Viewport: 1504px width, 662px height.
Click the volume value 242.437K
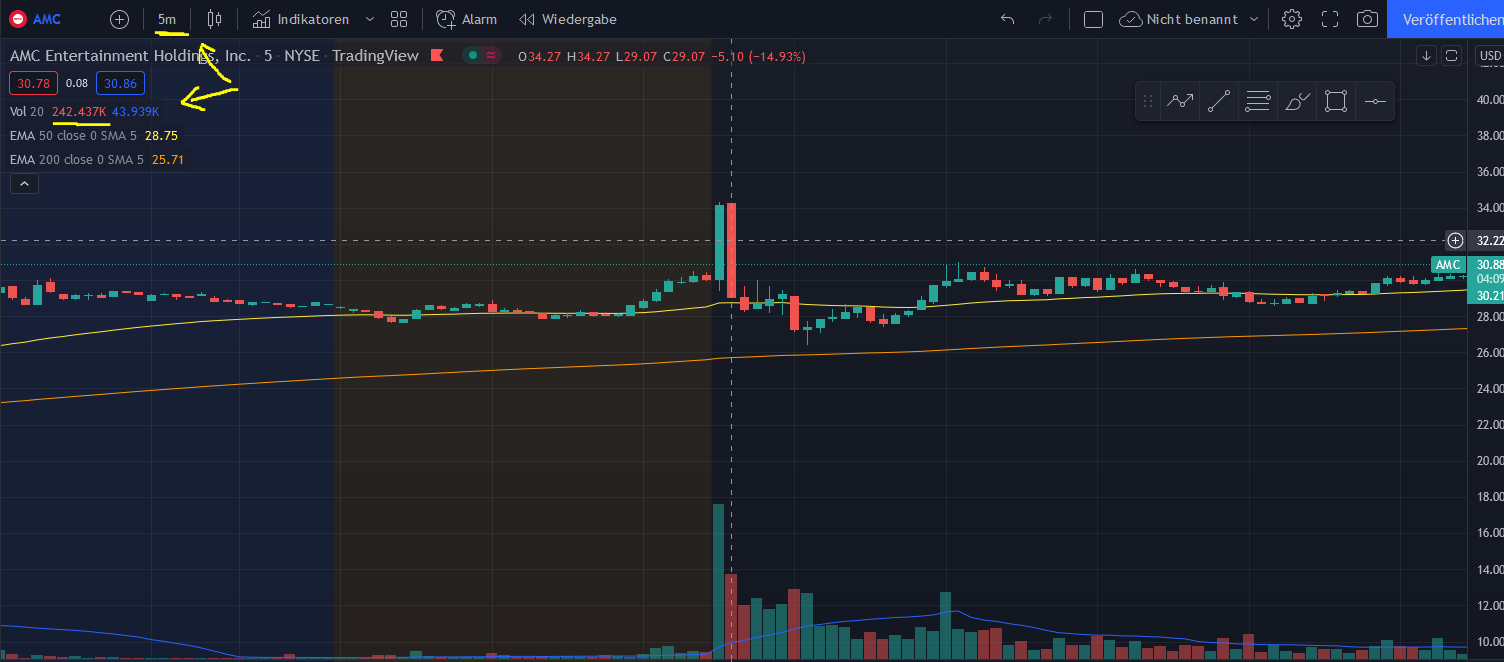(x=79, y=111)
